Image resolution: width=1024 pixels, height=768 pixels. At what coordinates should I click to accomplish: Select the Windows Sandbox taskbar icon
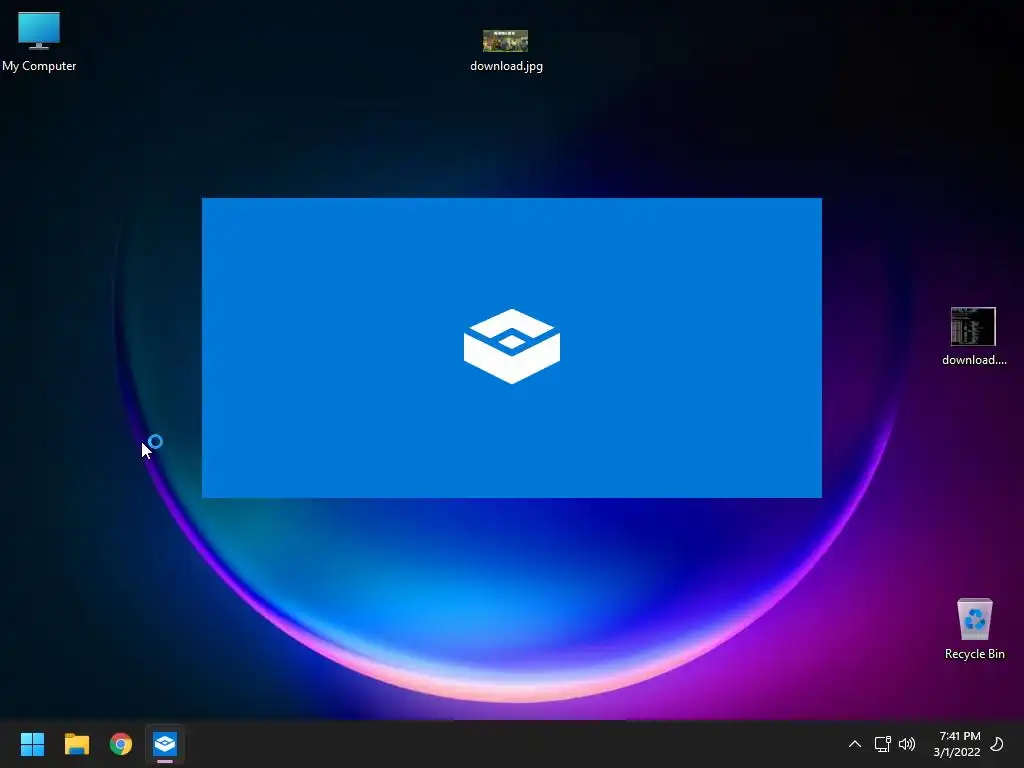click(165, 744)
